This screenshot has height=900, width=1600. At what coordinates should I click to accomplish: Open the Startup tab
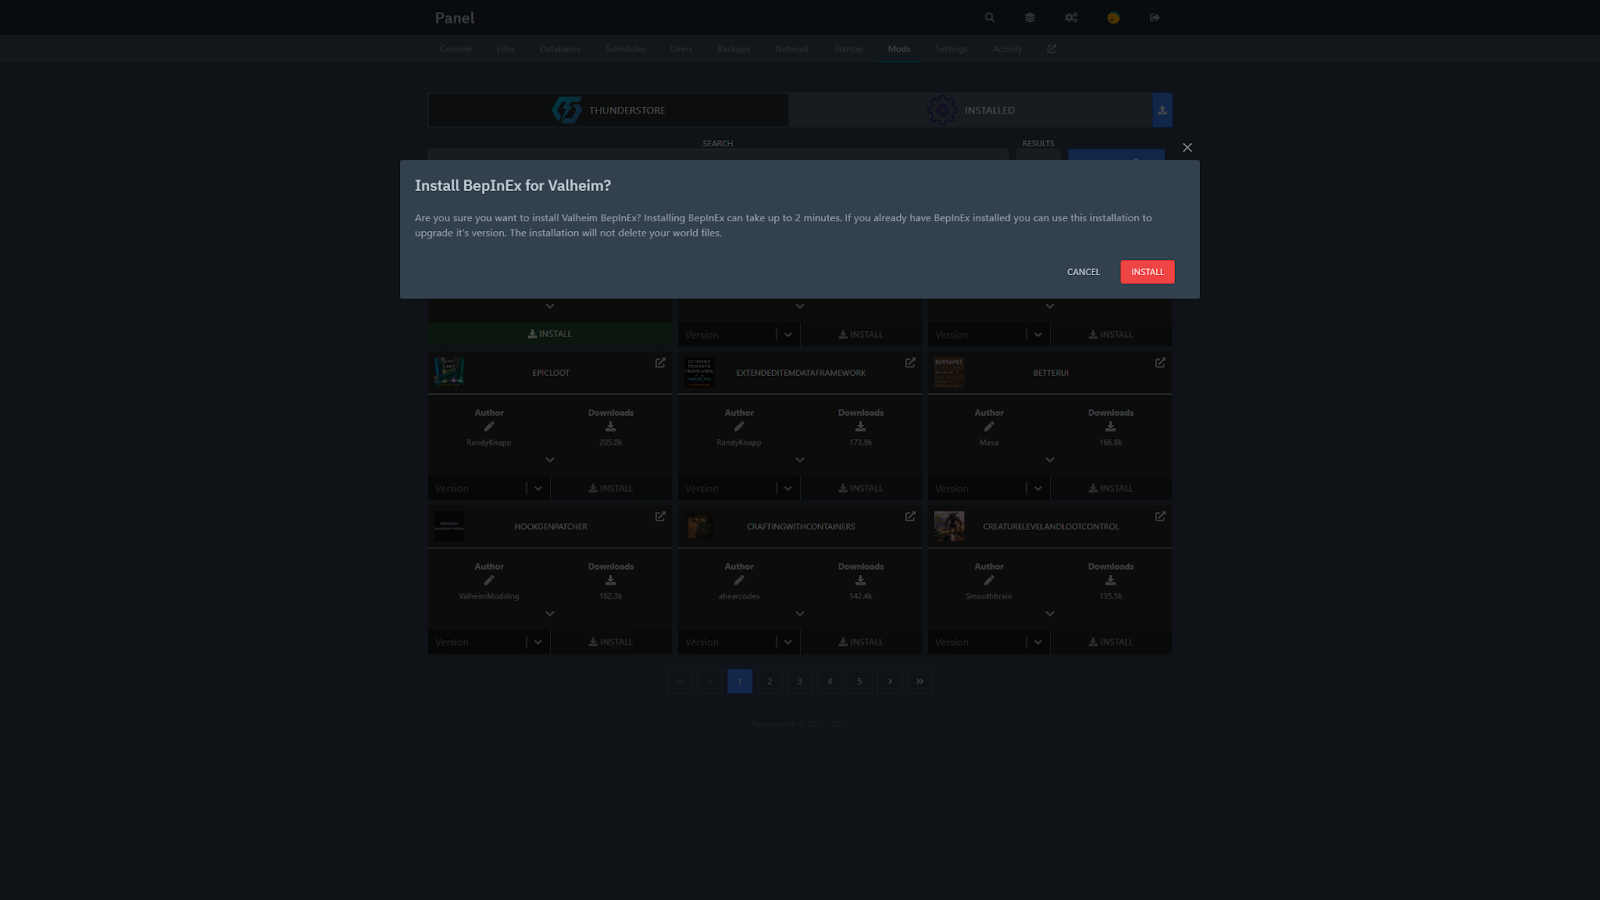848,49
